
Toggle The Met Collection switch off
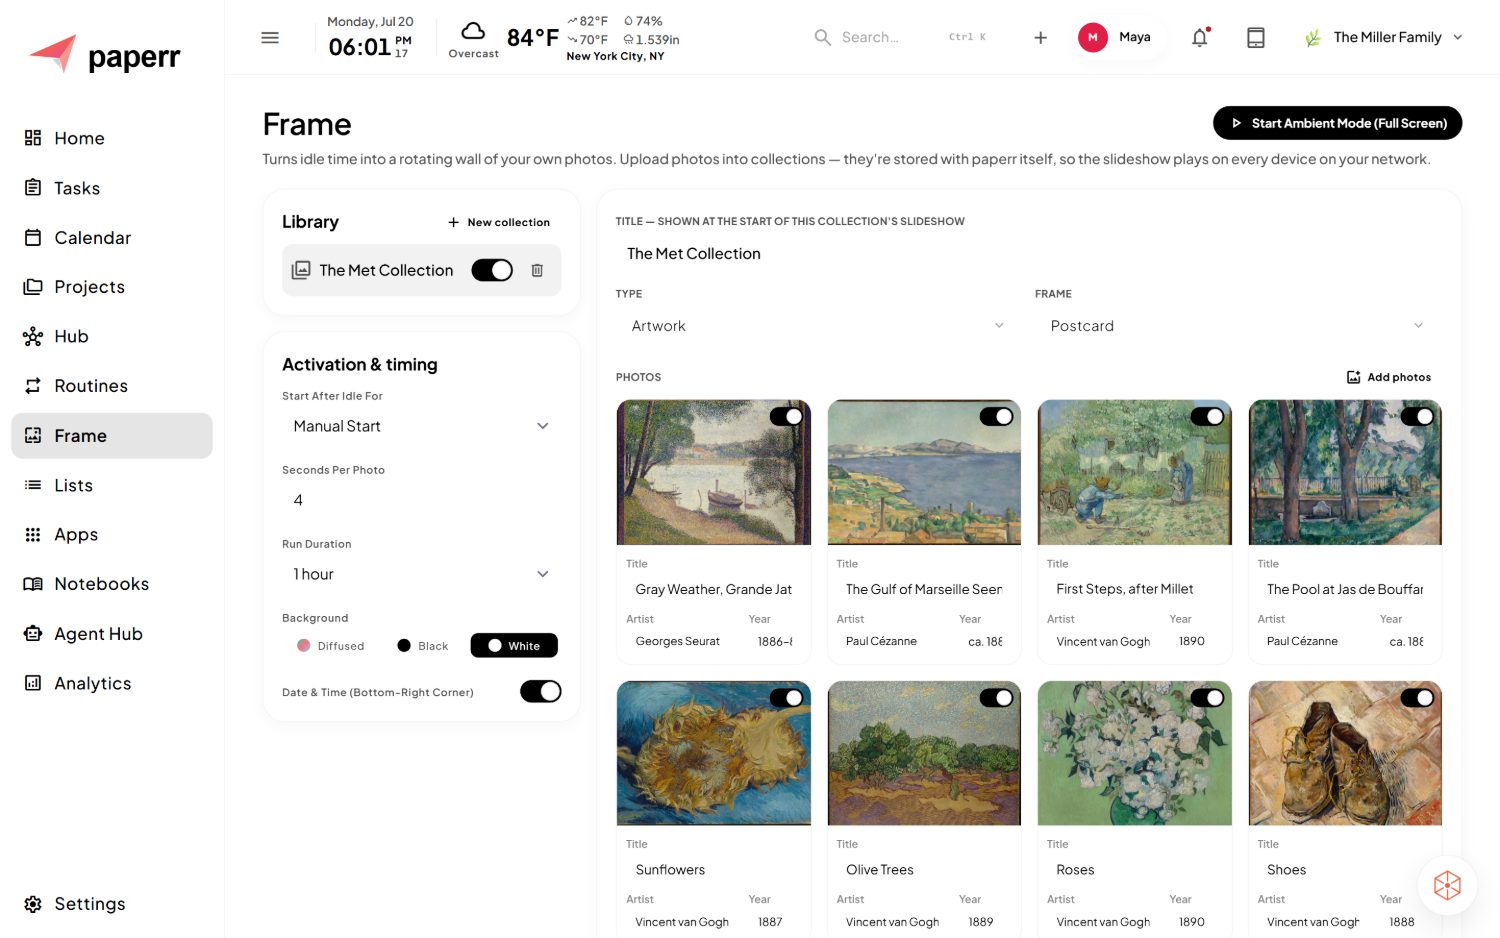(492, 270)
